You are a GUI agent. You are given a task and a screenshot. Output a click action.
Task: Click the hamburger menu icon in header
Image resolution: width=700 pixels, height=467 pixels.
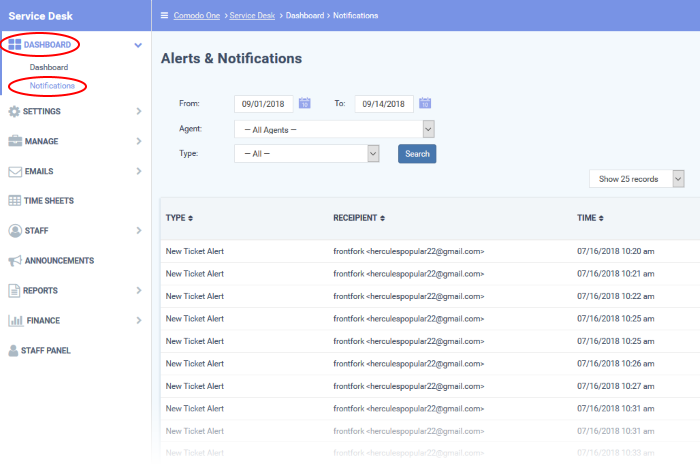(163, 16)
